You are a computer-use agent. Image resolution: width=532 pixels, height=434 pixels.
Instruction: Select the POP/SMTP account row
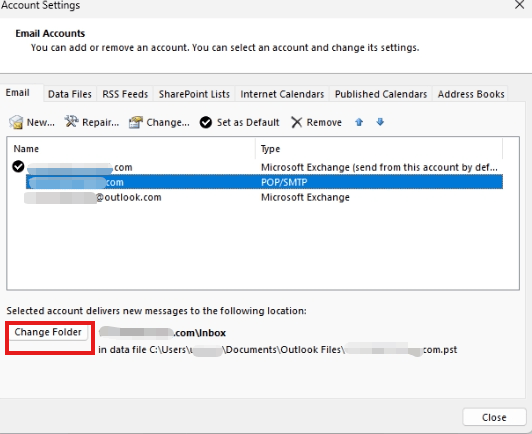[264, 182]
